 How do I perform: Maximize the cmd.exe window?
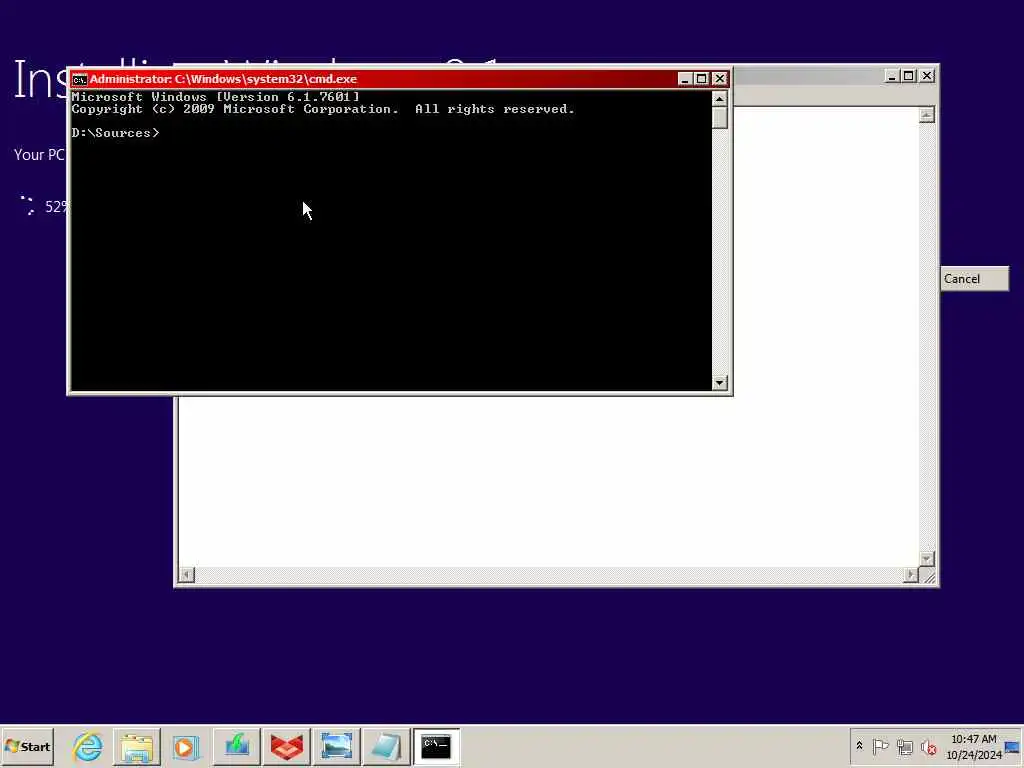tap(701, 78)
